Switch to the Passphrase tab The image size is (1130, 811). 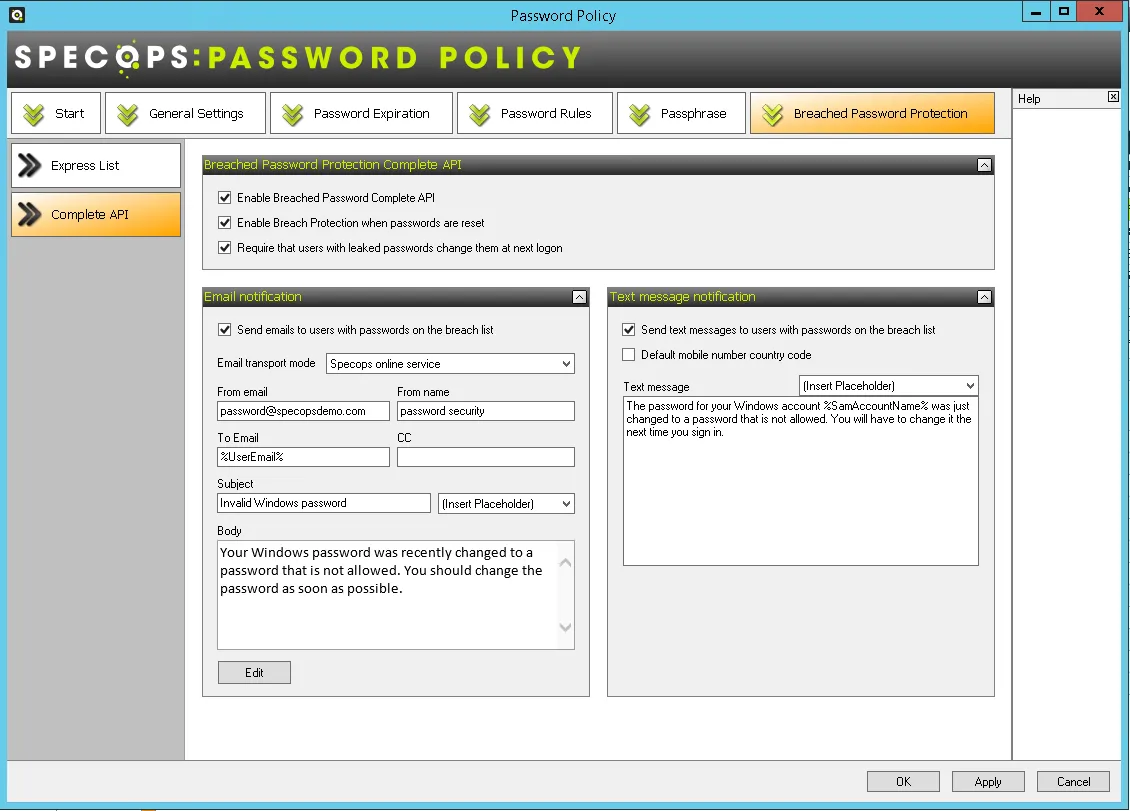click(681, 113)
